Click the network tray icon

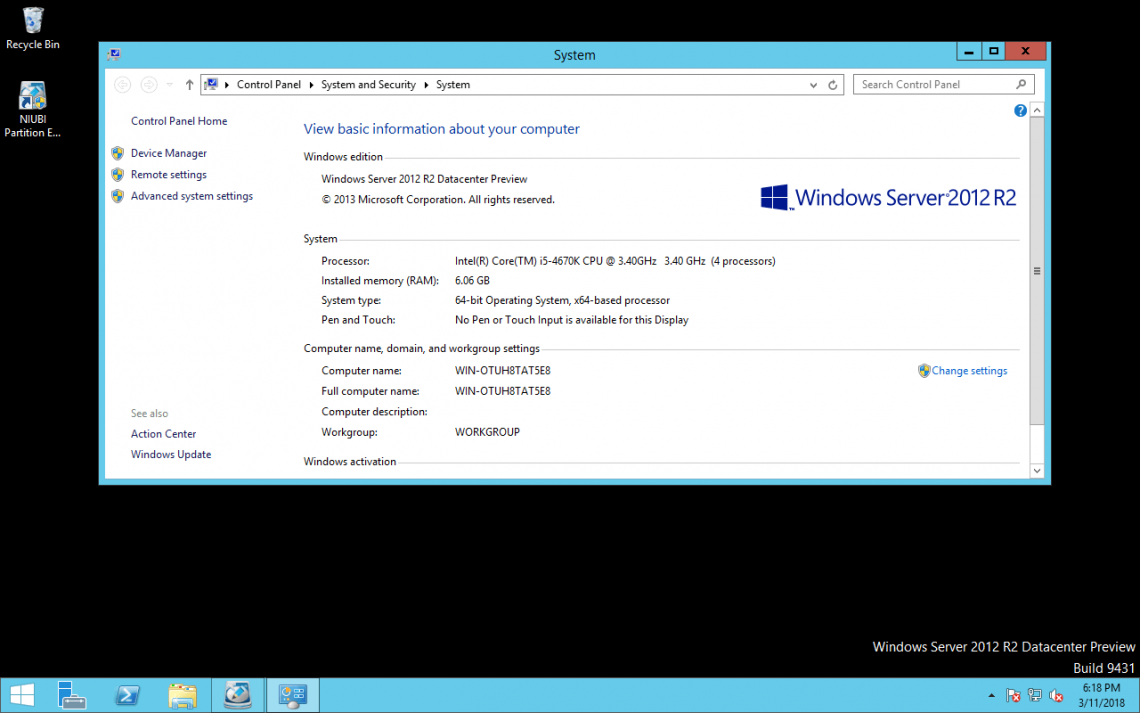1035,696
